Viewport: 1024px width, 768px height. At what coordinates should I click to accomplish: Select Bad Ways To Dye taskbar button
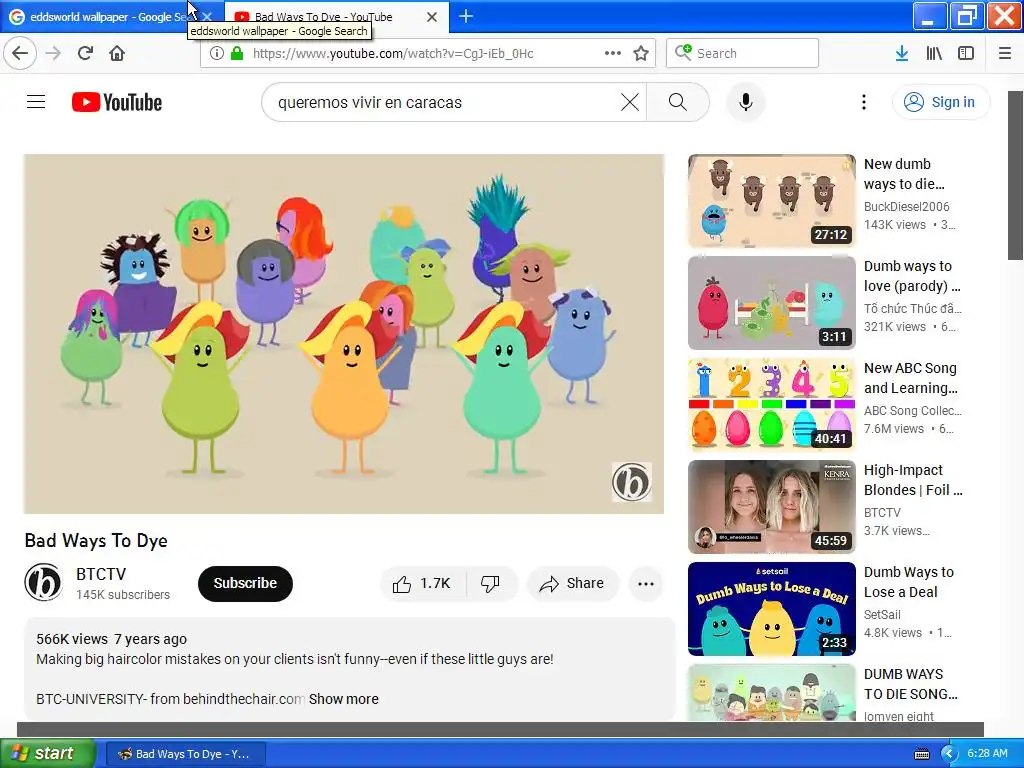coord(185,754)
